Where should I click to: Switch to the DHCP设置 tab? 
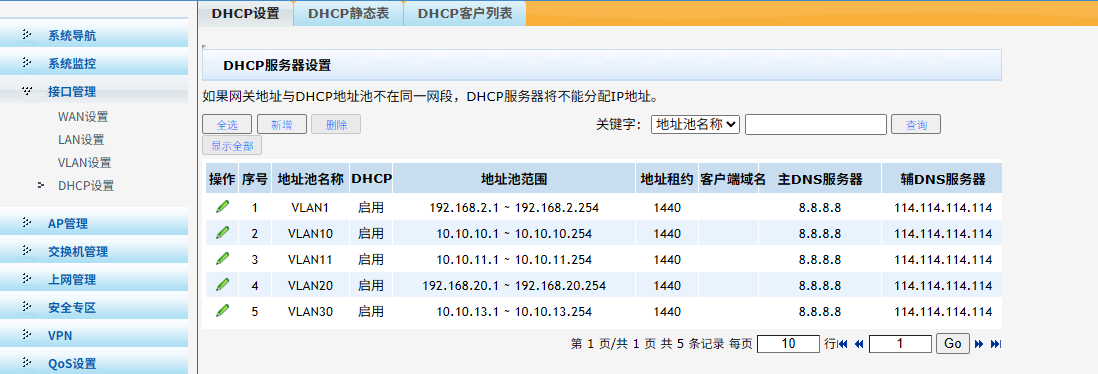[x=245, y=13]
